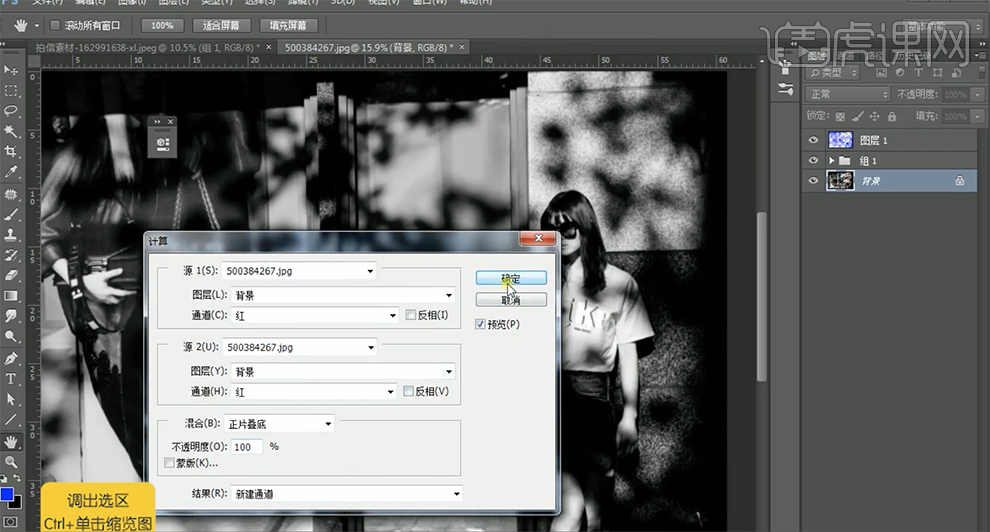The width and height of the screenshot is (990, 532).
Task: Toggle layer filtering switch on/off
Action: [981, 73]
